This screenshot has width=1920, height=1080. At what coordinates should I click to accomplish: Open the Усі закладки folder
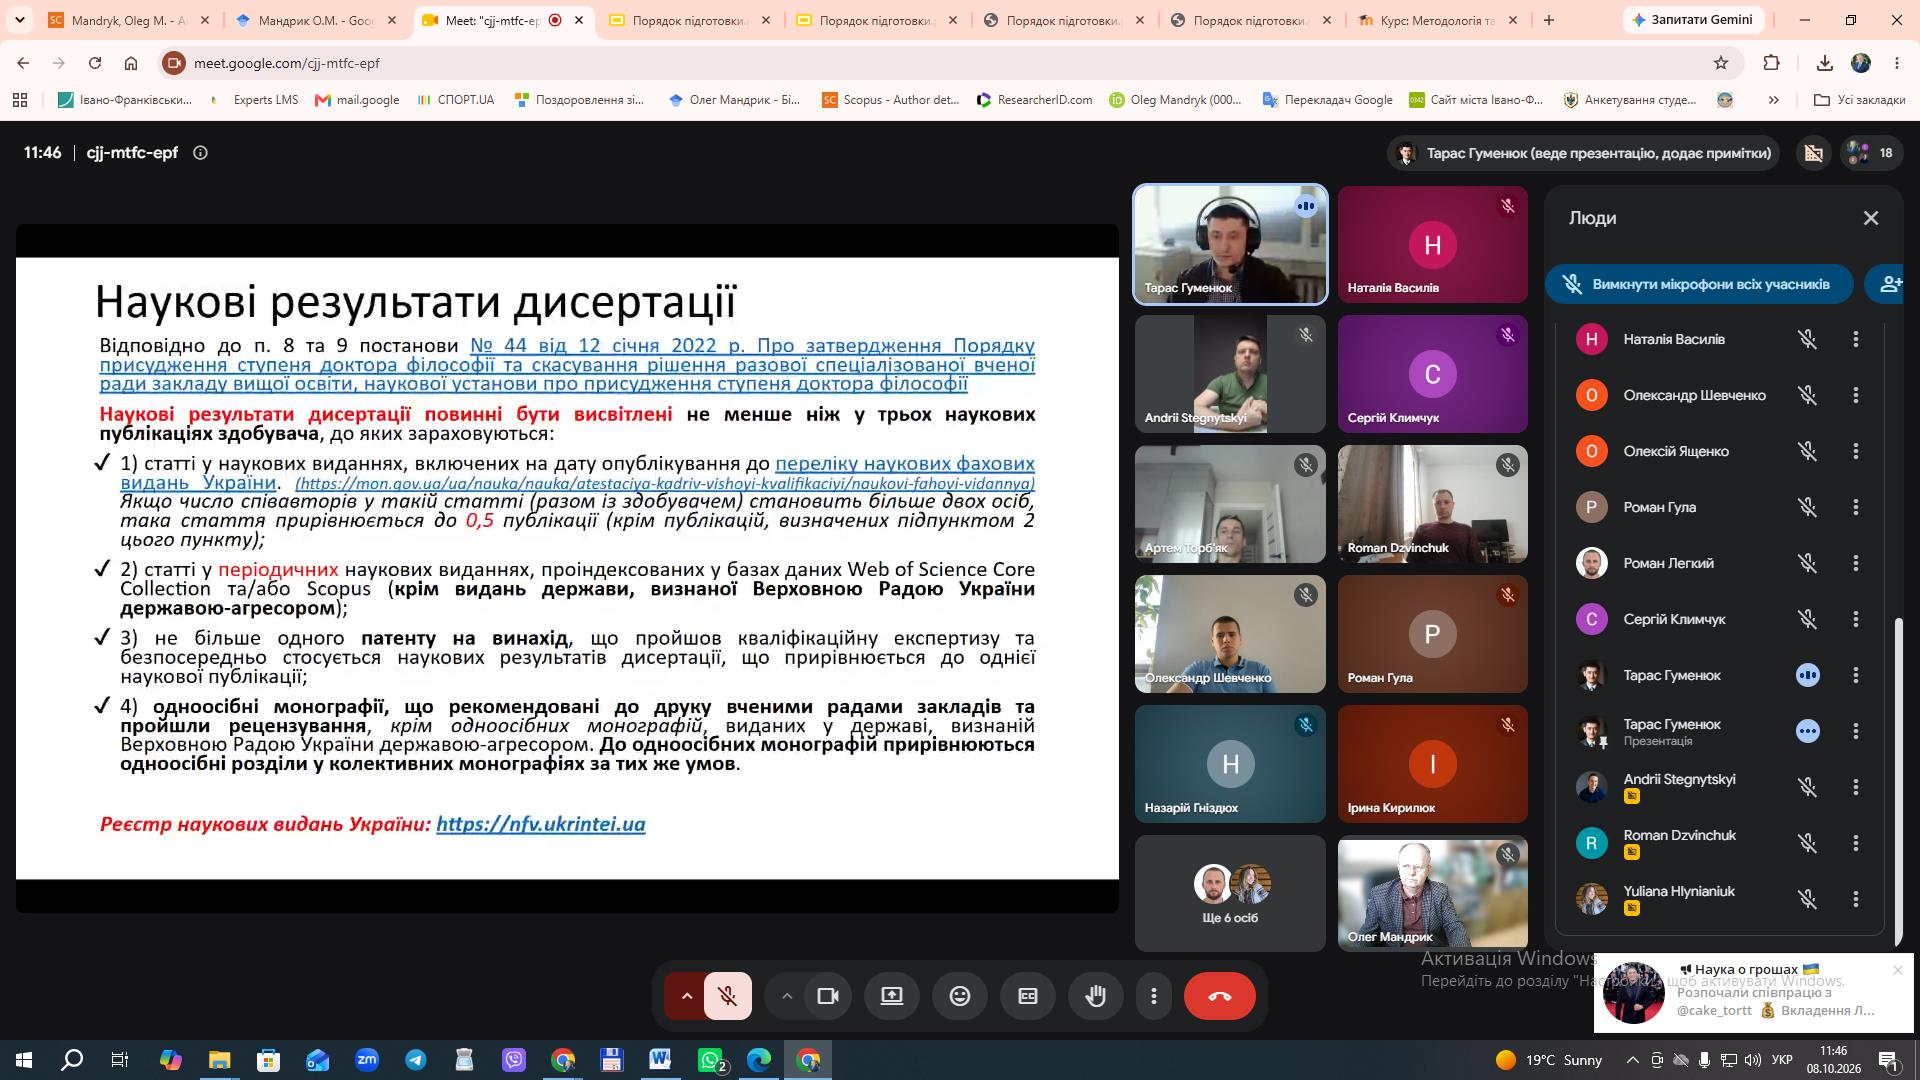pyautogui.click(x=1860, y=100)
